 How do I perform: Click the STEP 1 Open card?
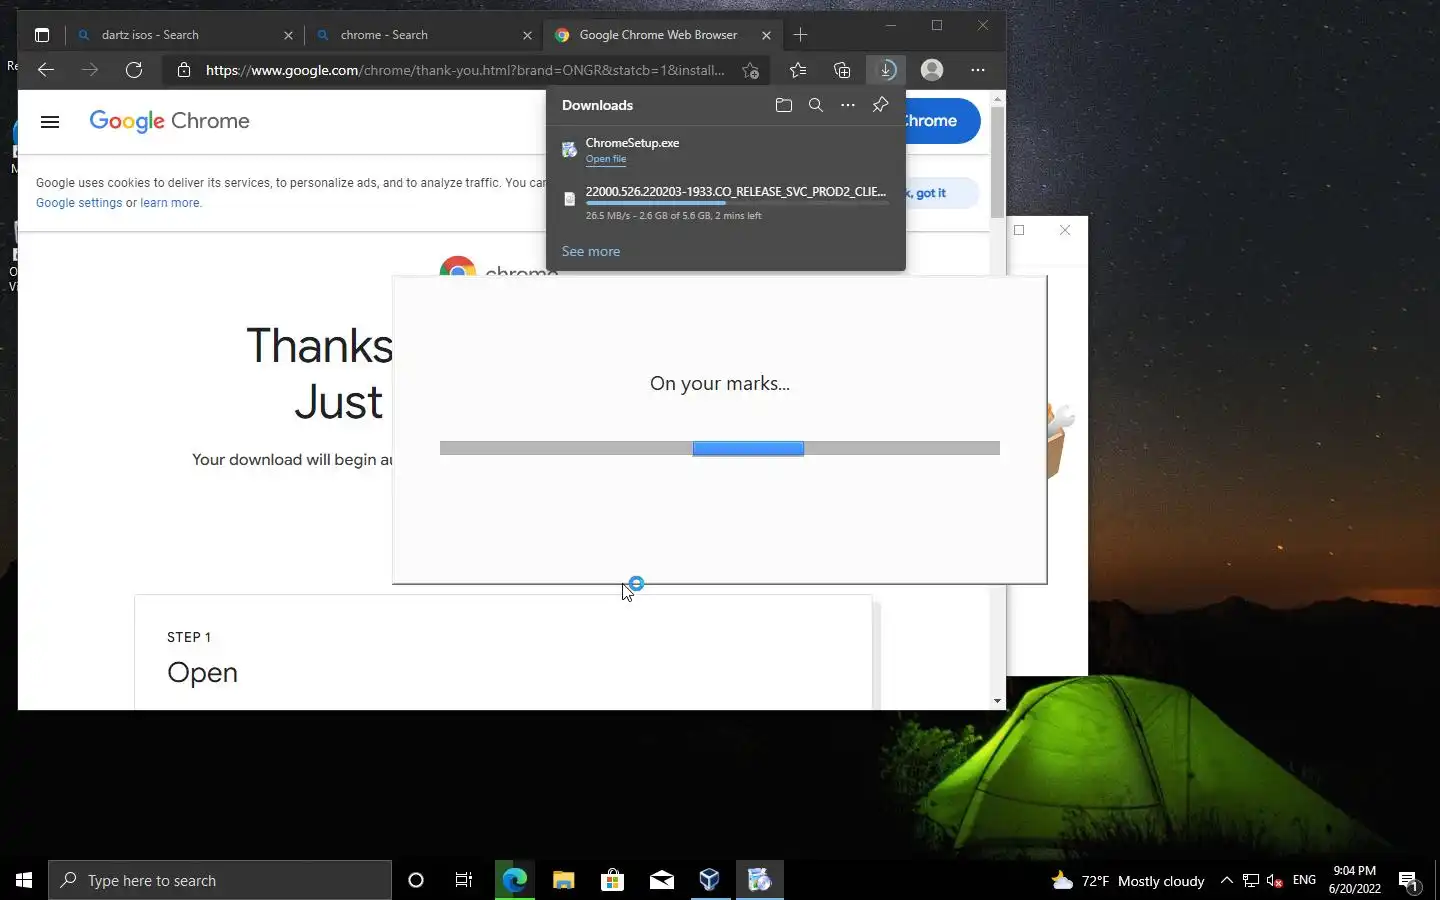tap(503, 652)
